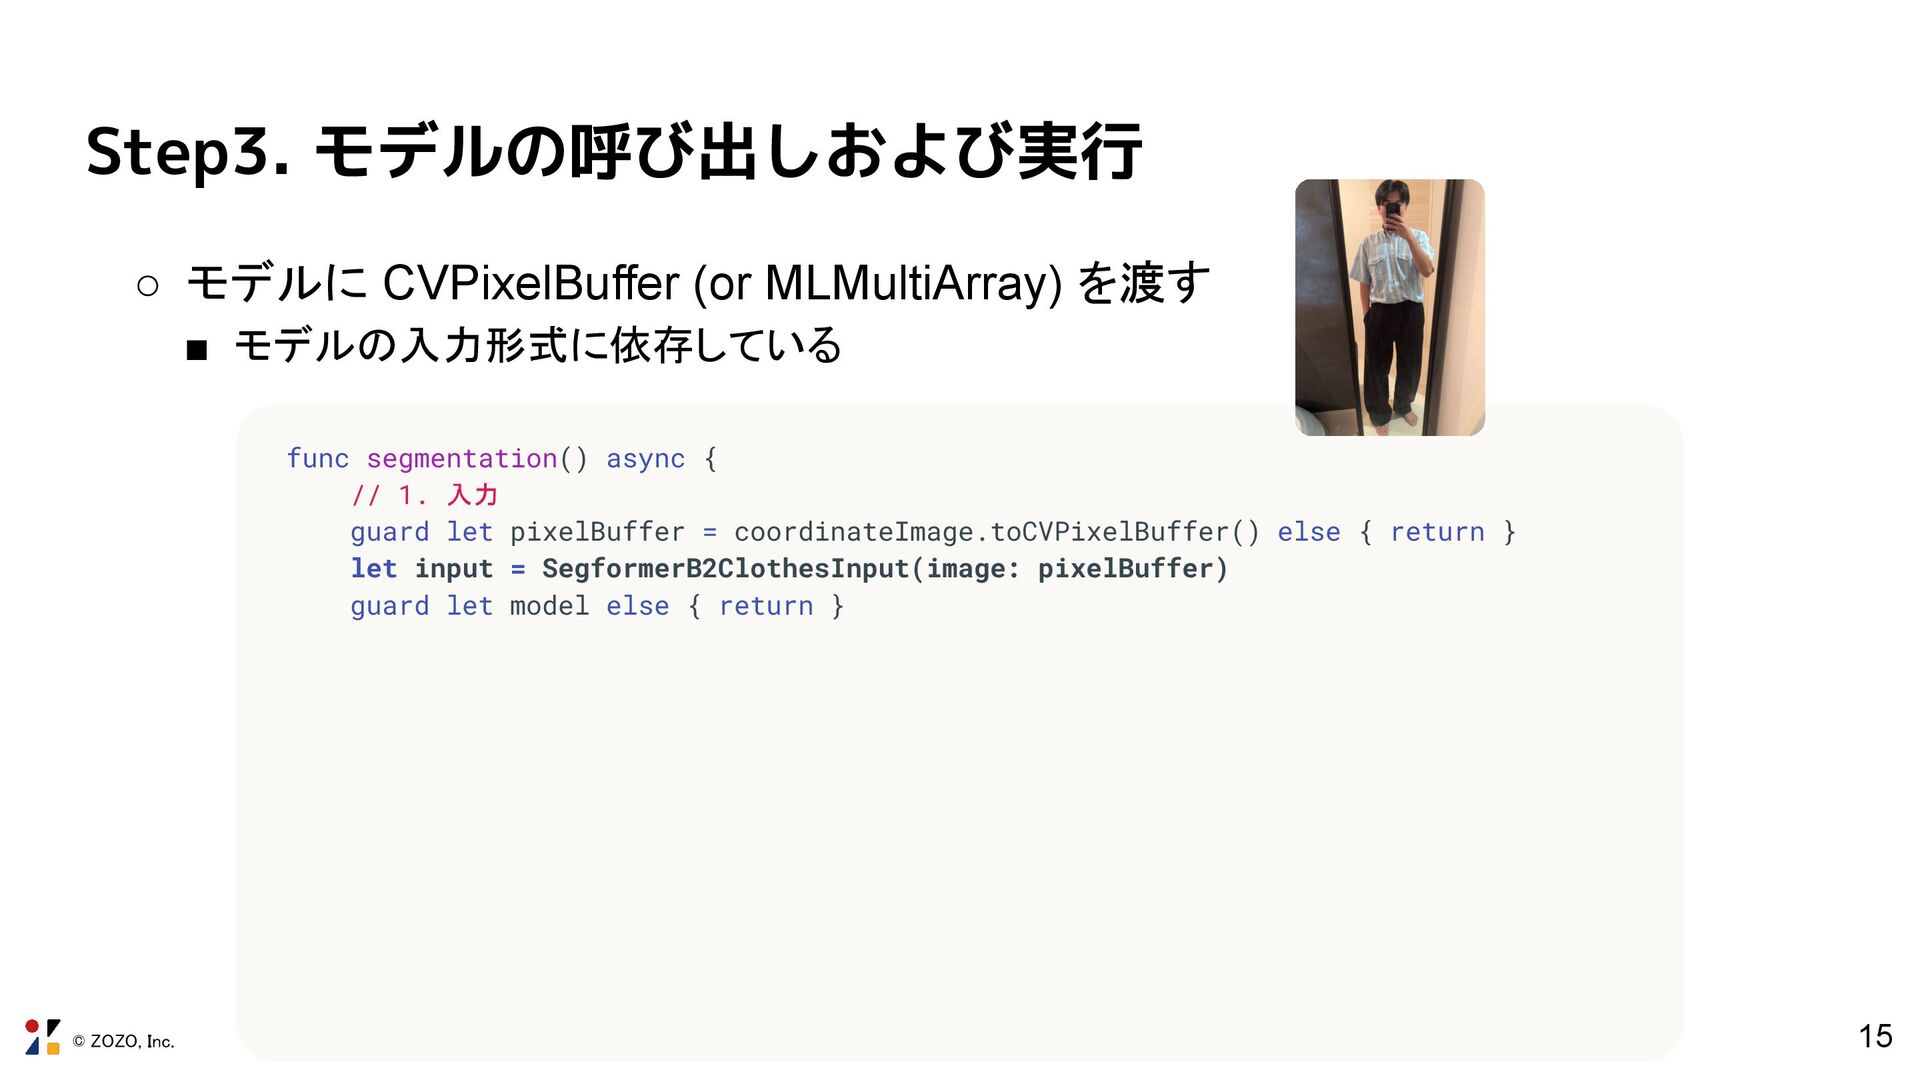Click MLMultiArray in the bullet text
Screen dimensions: 1920x1080
(x=906, y=283)
